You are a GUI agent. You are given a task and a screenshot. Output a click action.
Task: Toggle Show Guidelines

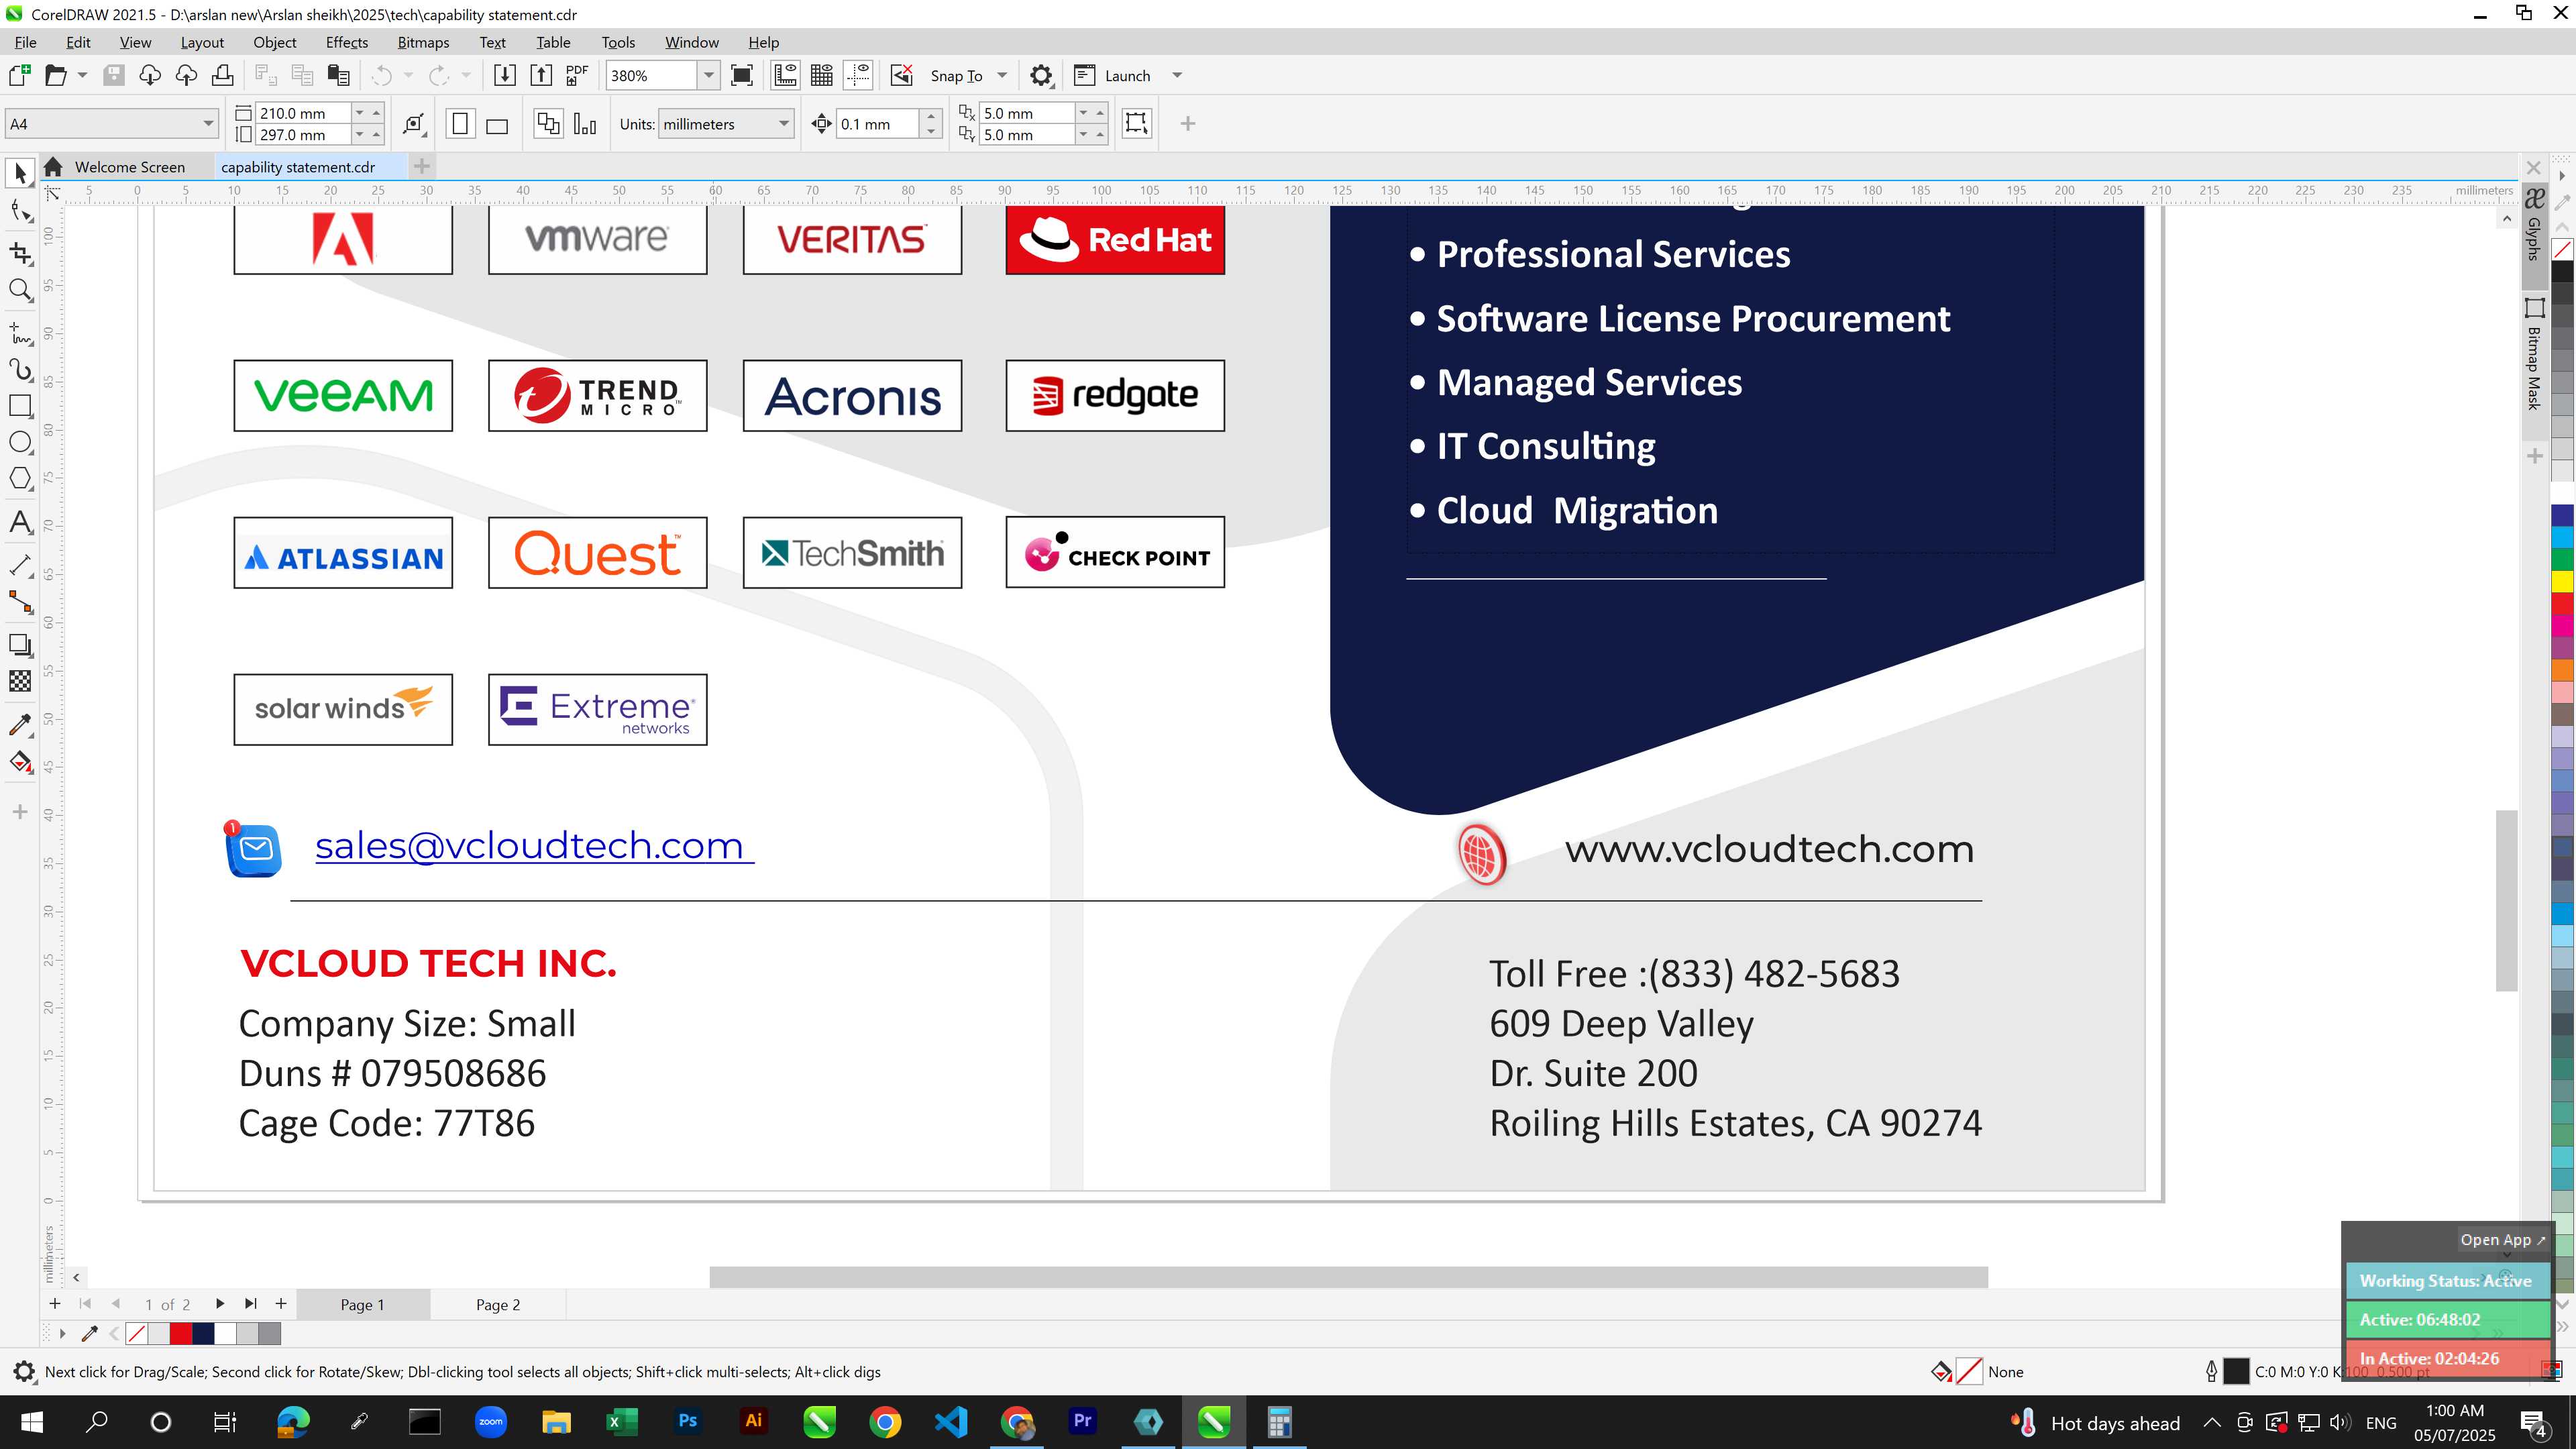coord(858,75)
